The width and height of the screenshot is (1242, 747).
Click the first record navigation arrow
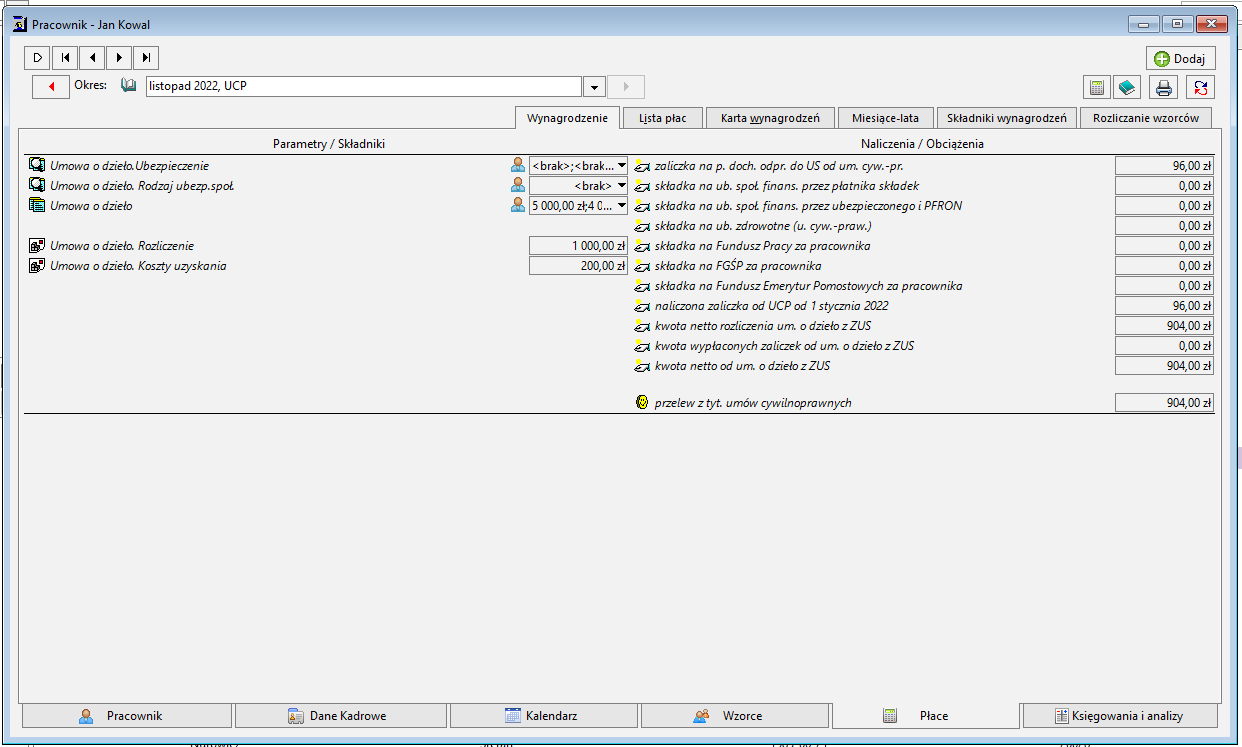[x=65, y=58]
